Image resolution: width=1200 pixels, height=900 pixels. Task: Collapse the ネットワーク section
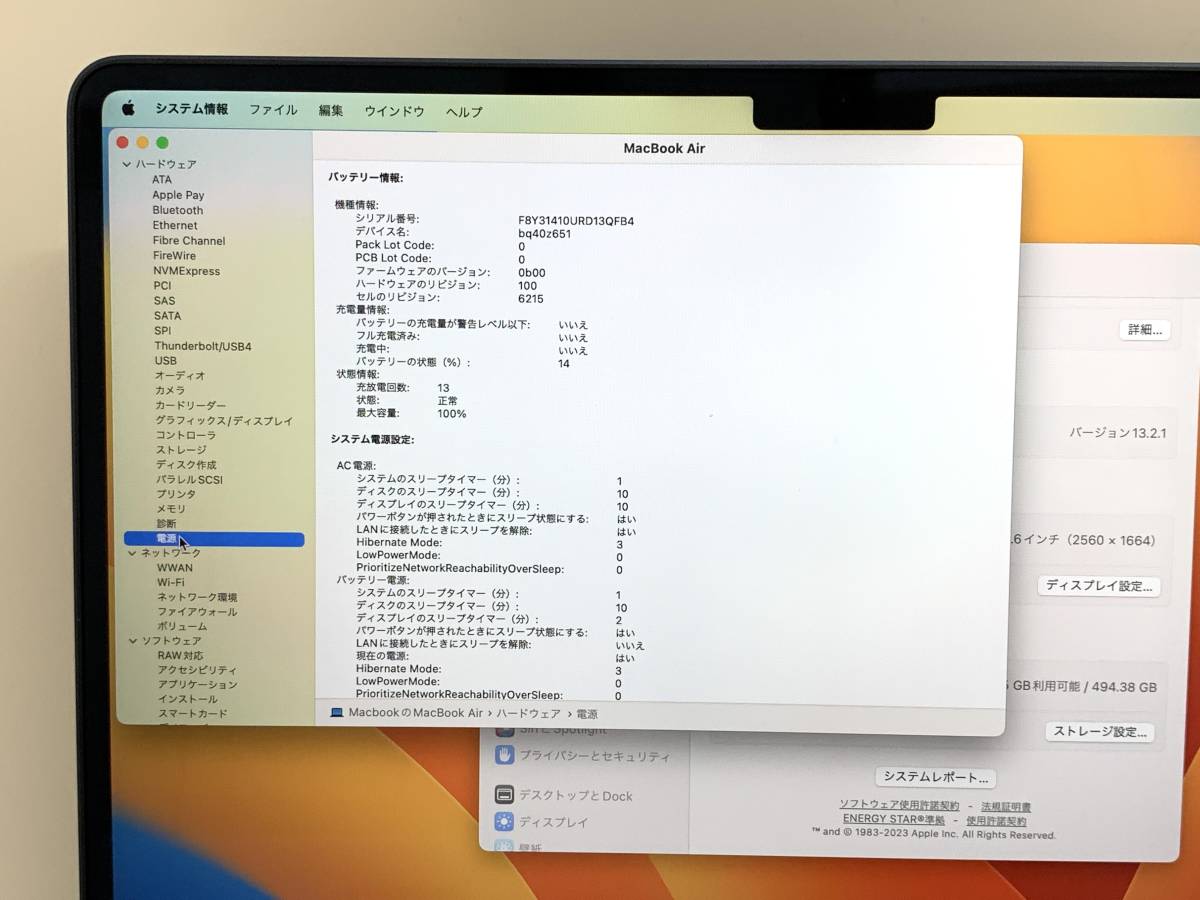coord(132,553)
